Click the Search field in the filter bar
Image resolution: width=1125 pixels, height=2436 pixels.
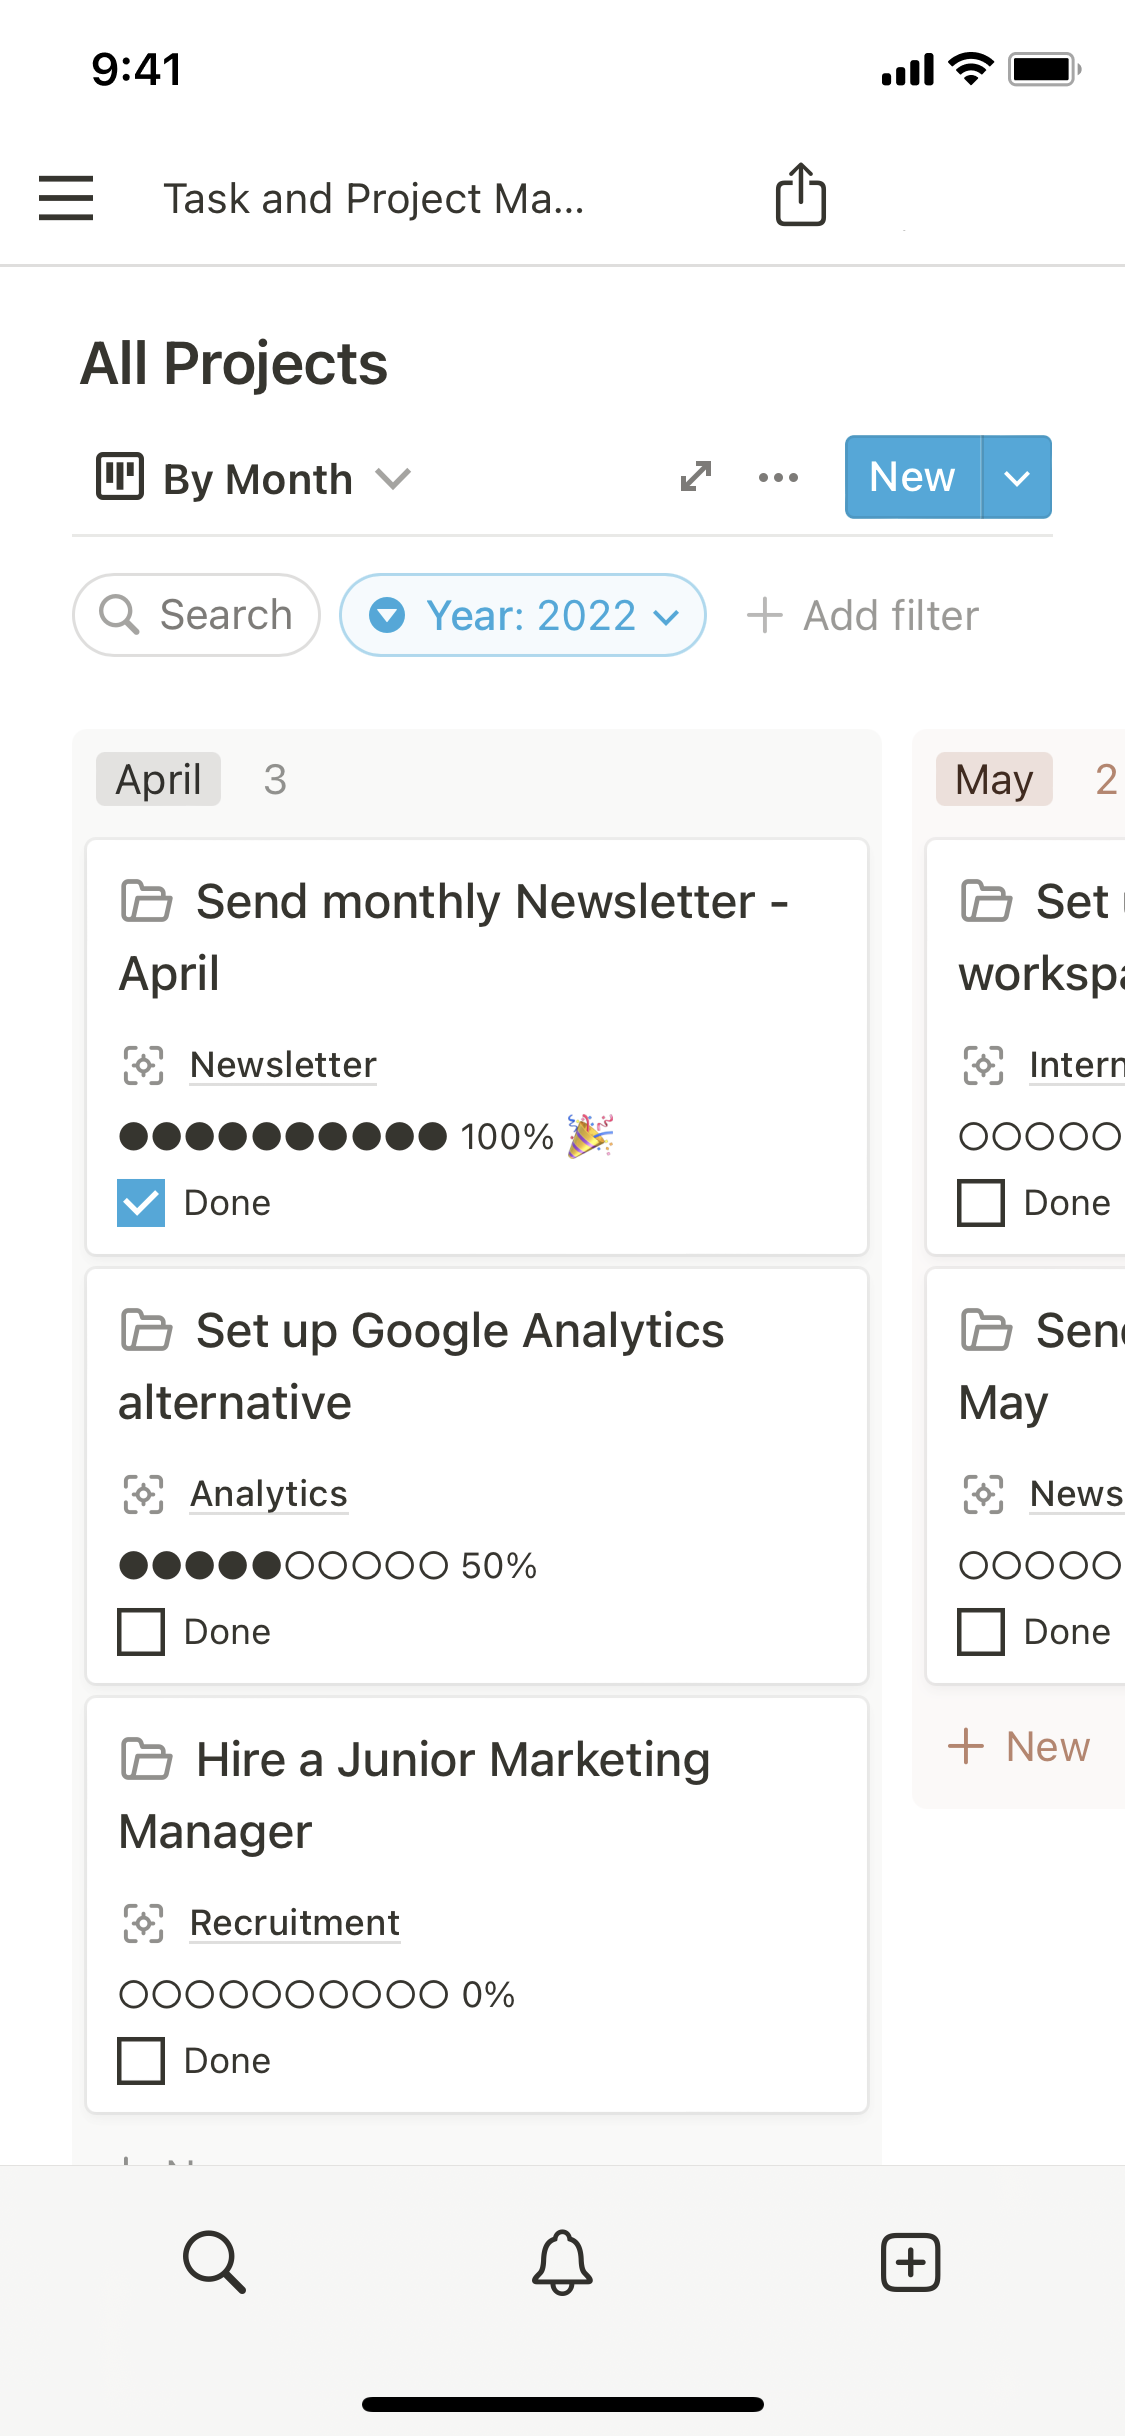coord(197,615)
